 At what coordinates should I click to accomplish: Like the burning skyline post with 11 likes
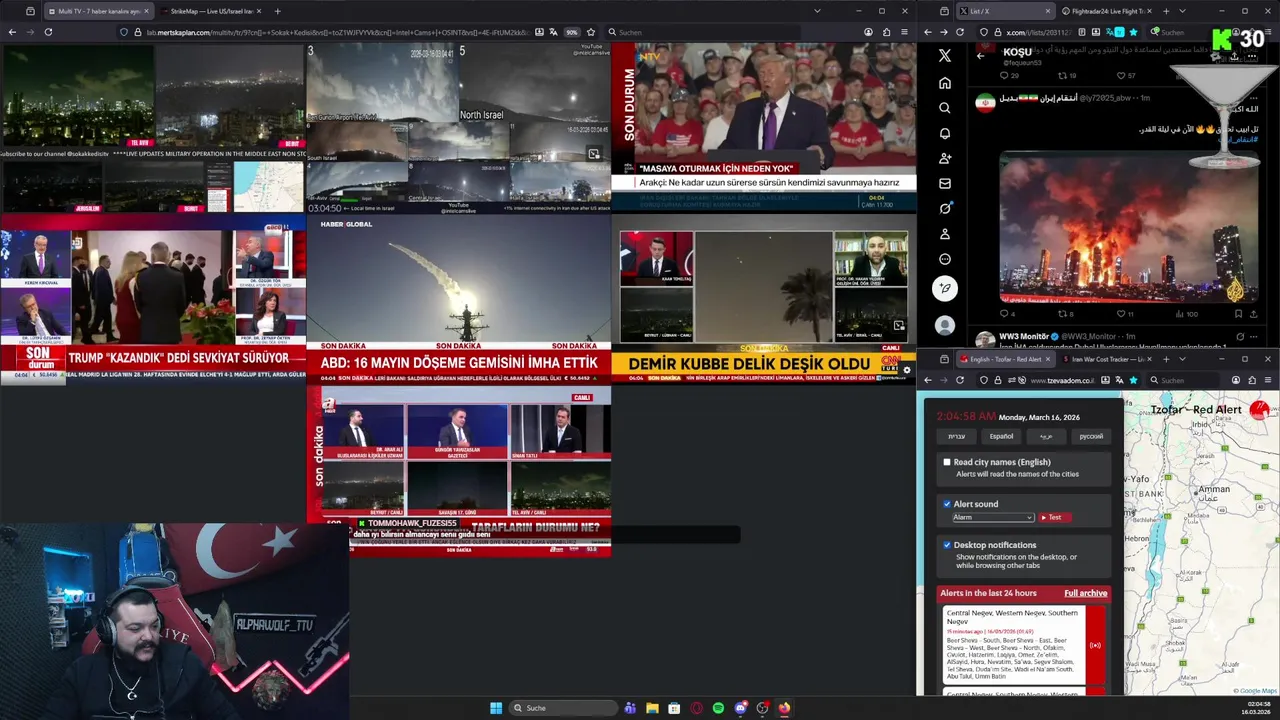click(1122, 314)
